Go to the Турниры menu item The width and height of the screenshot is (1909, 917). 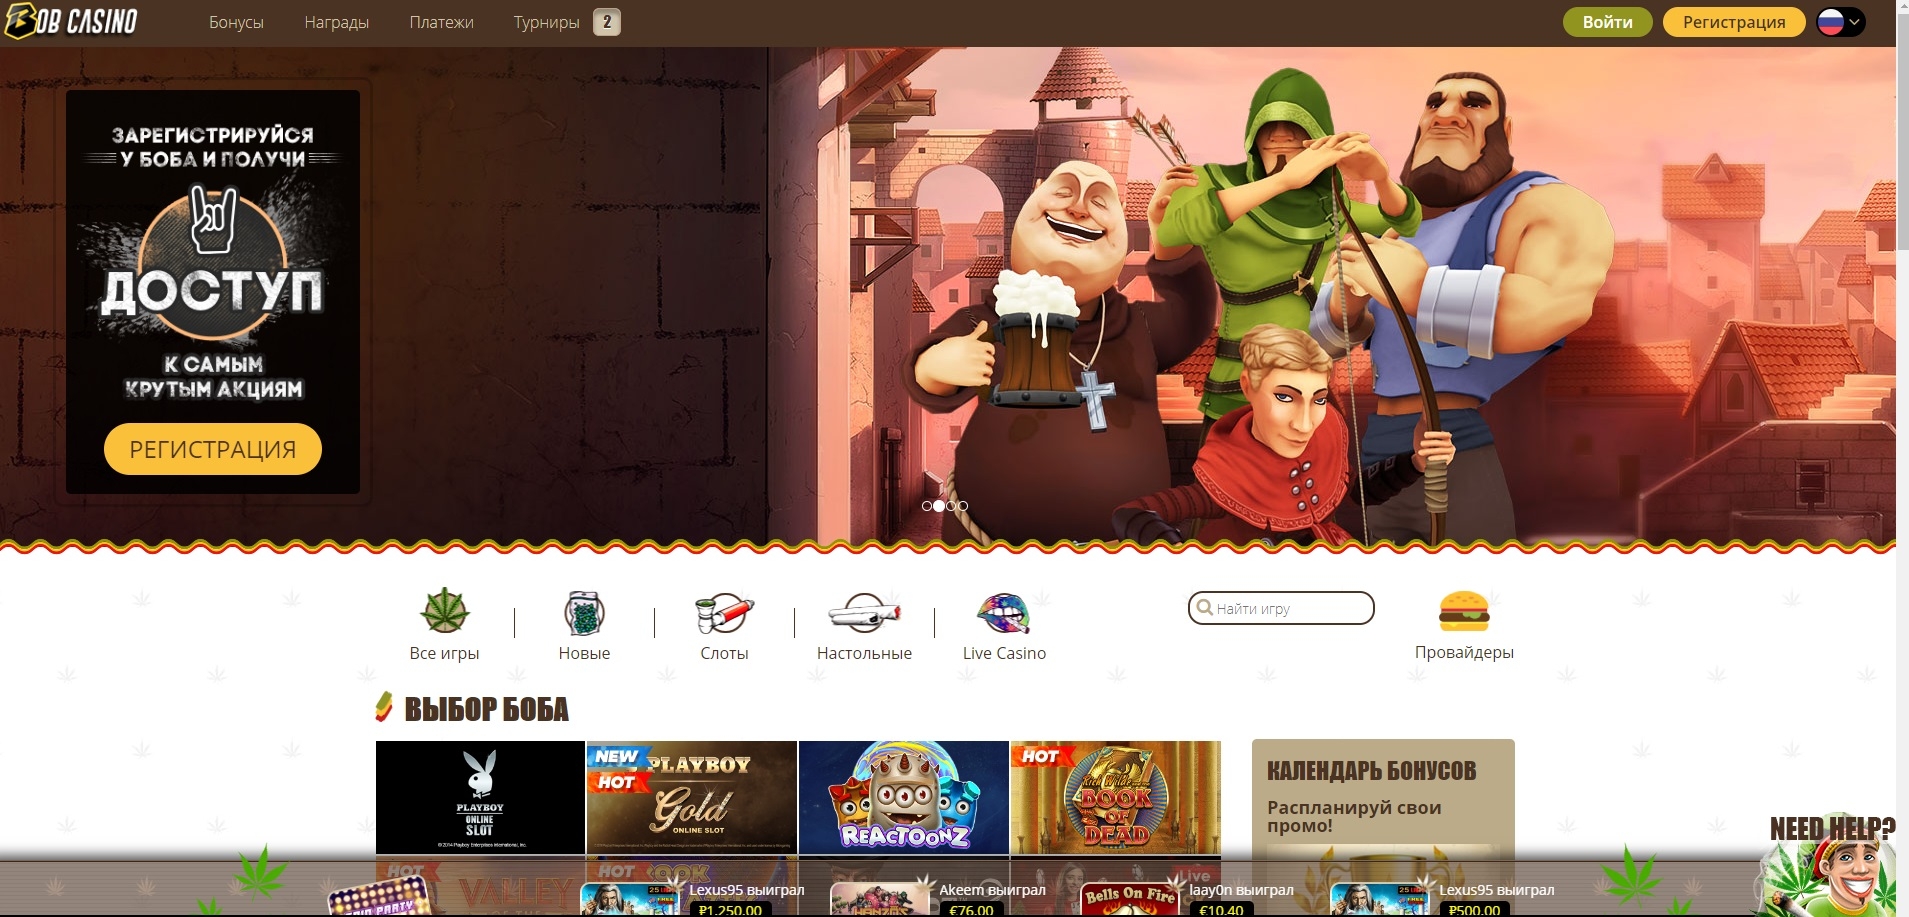(x=546, y=22)
